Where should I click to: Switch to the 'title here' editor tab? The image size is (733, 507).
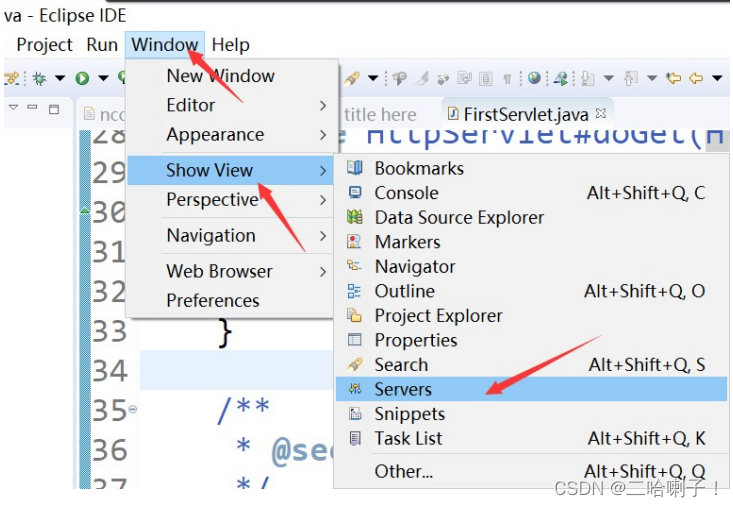[380, 114]
